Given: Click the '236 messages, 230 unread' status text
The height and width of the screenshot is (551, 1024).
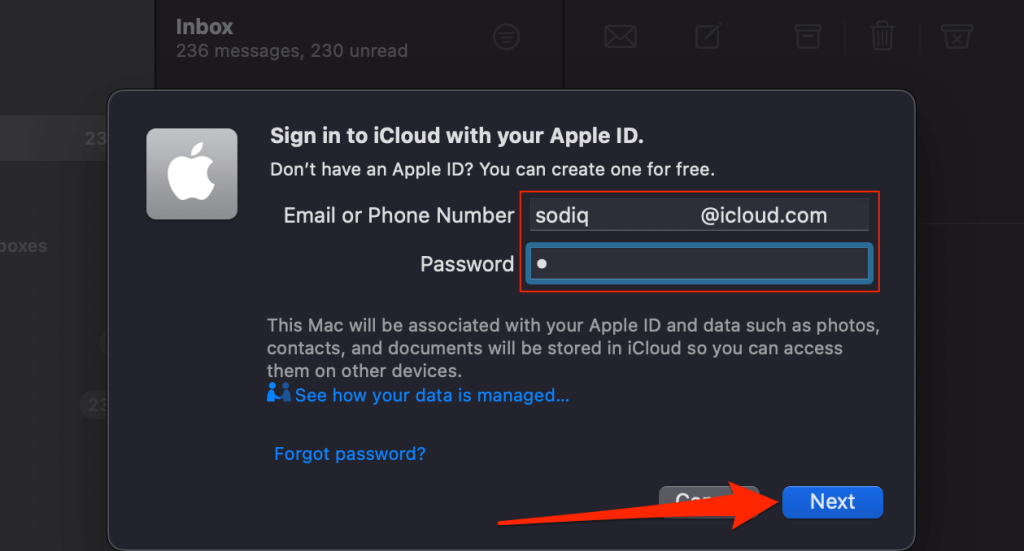Looking at the screenshot, I should point(291,51).
